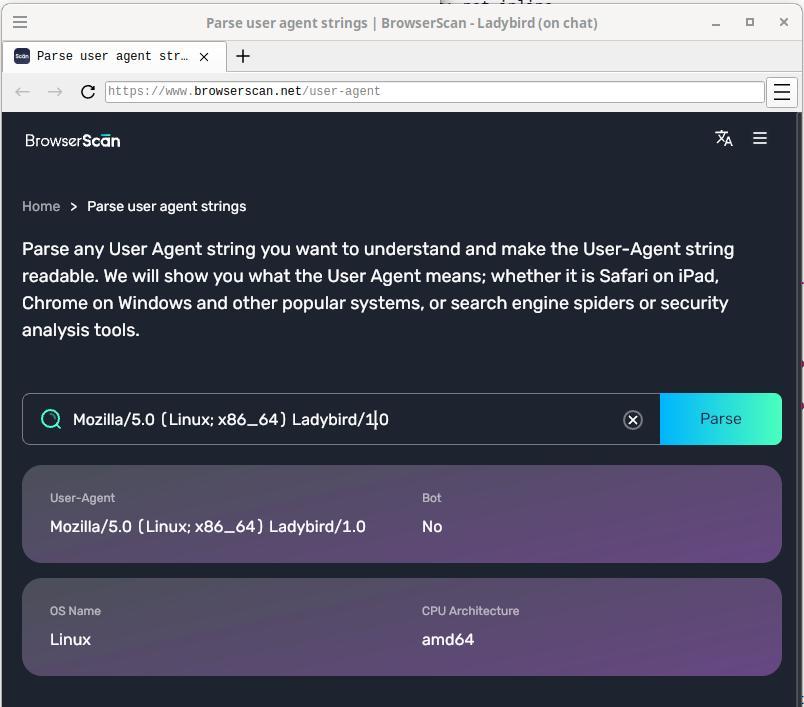Click inside the user agent input field
The height and width of the screenshot is (707, 804).
[341, 419]
